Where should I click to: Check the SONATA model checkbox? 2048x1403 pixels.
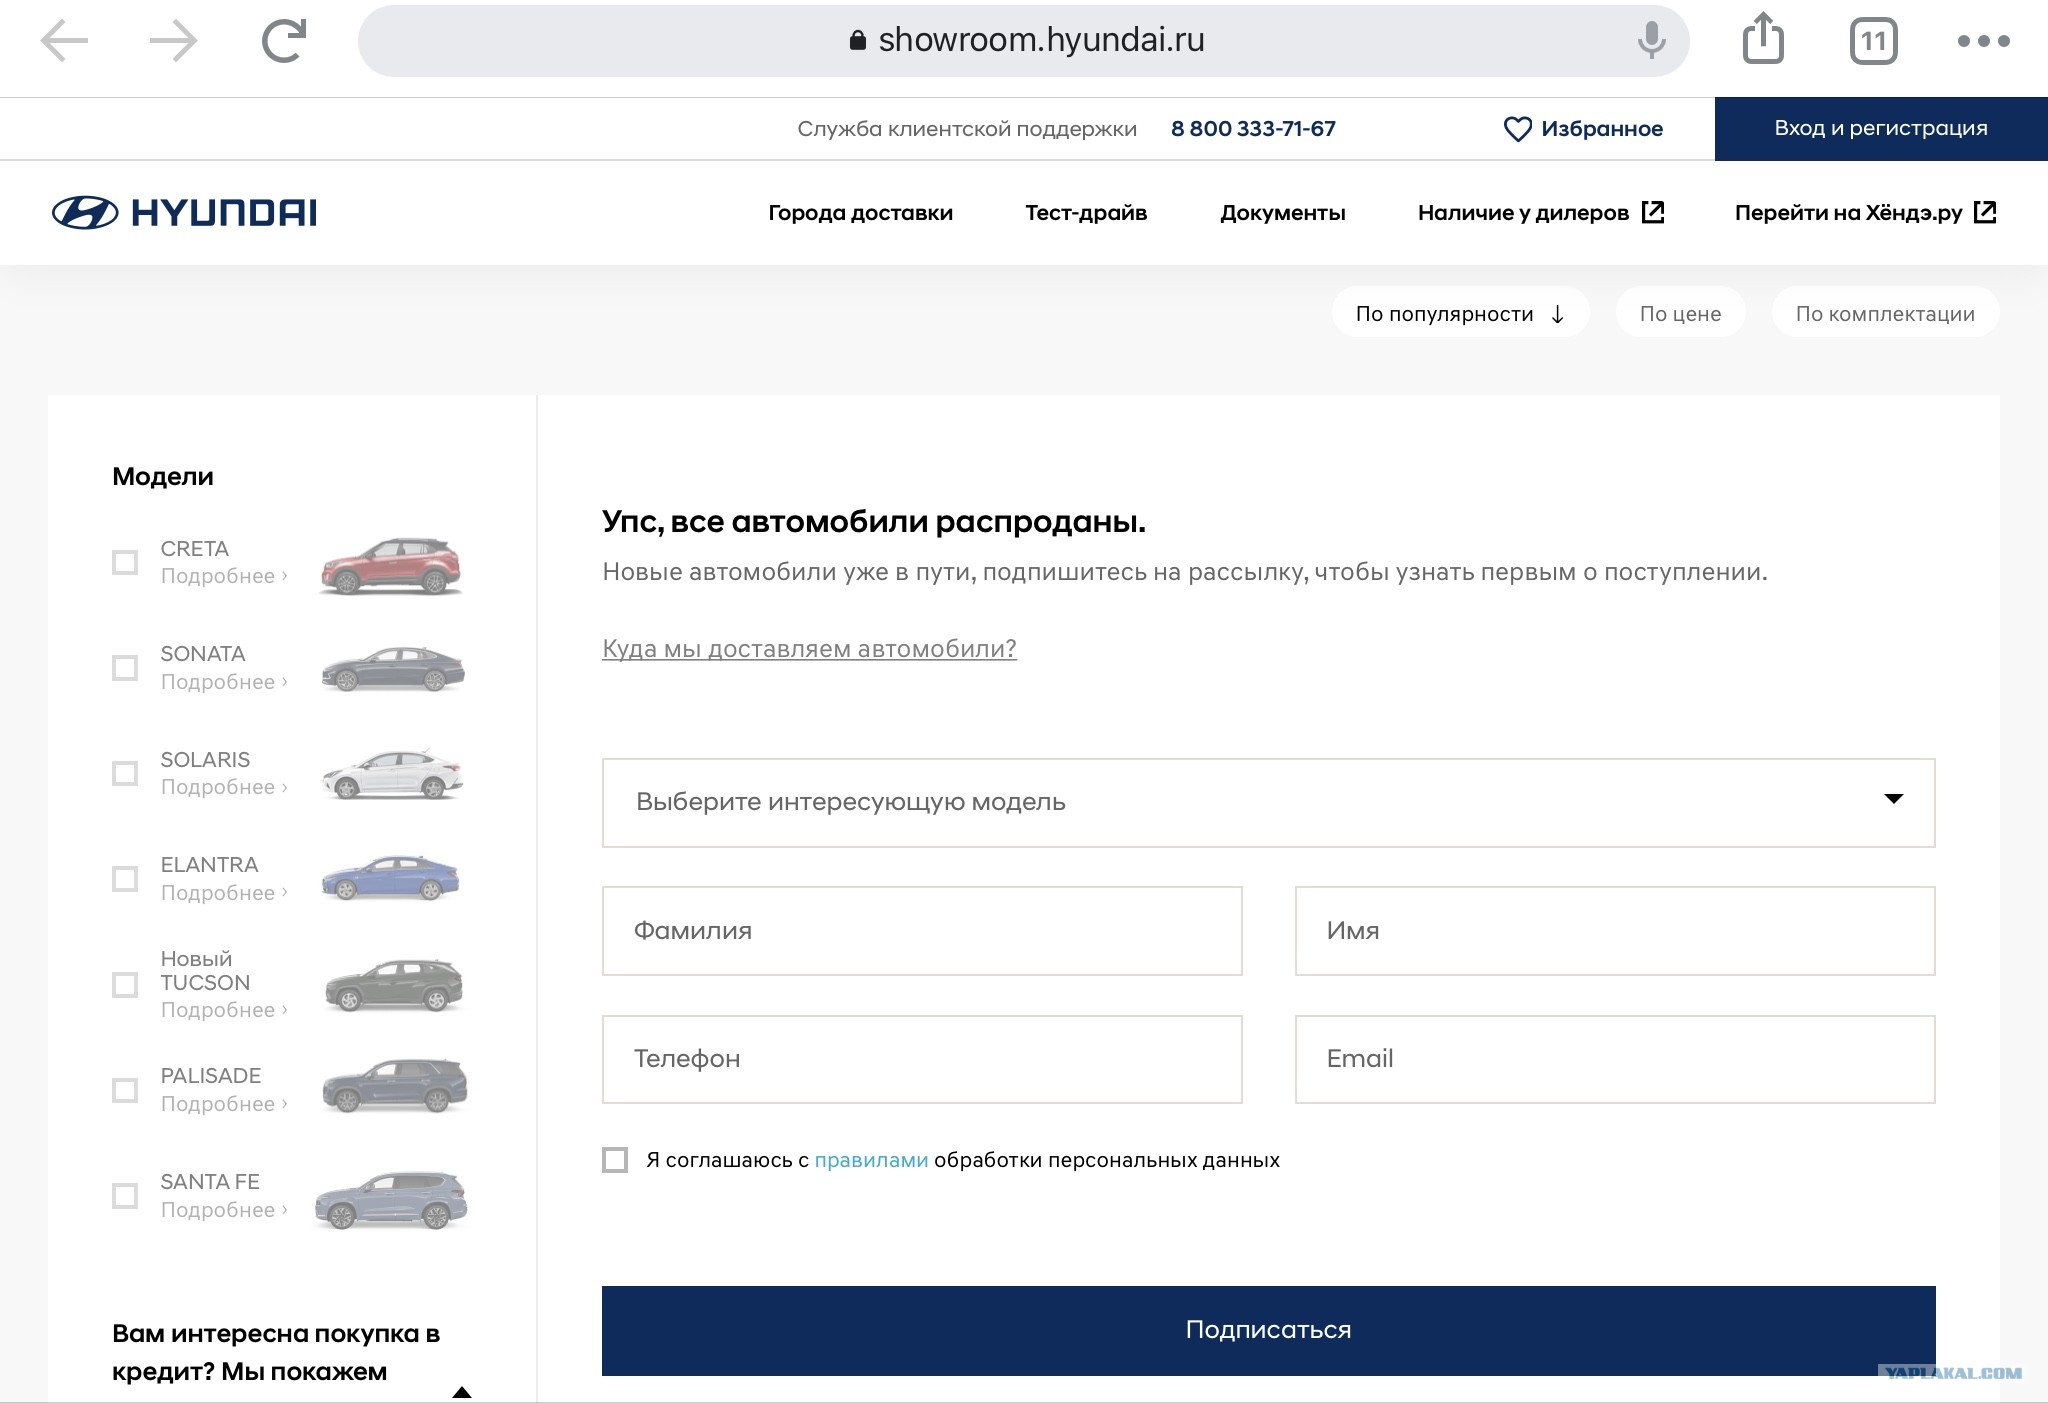tap(125, 667)
